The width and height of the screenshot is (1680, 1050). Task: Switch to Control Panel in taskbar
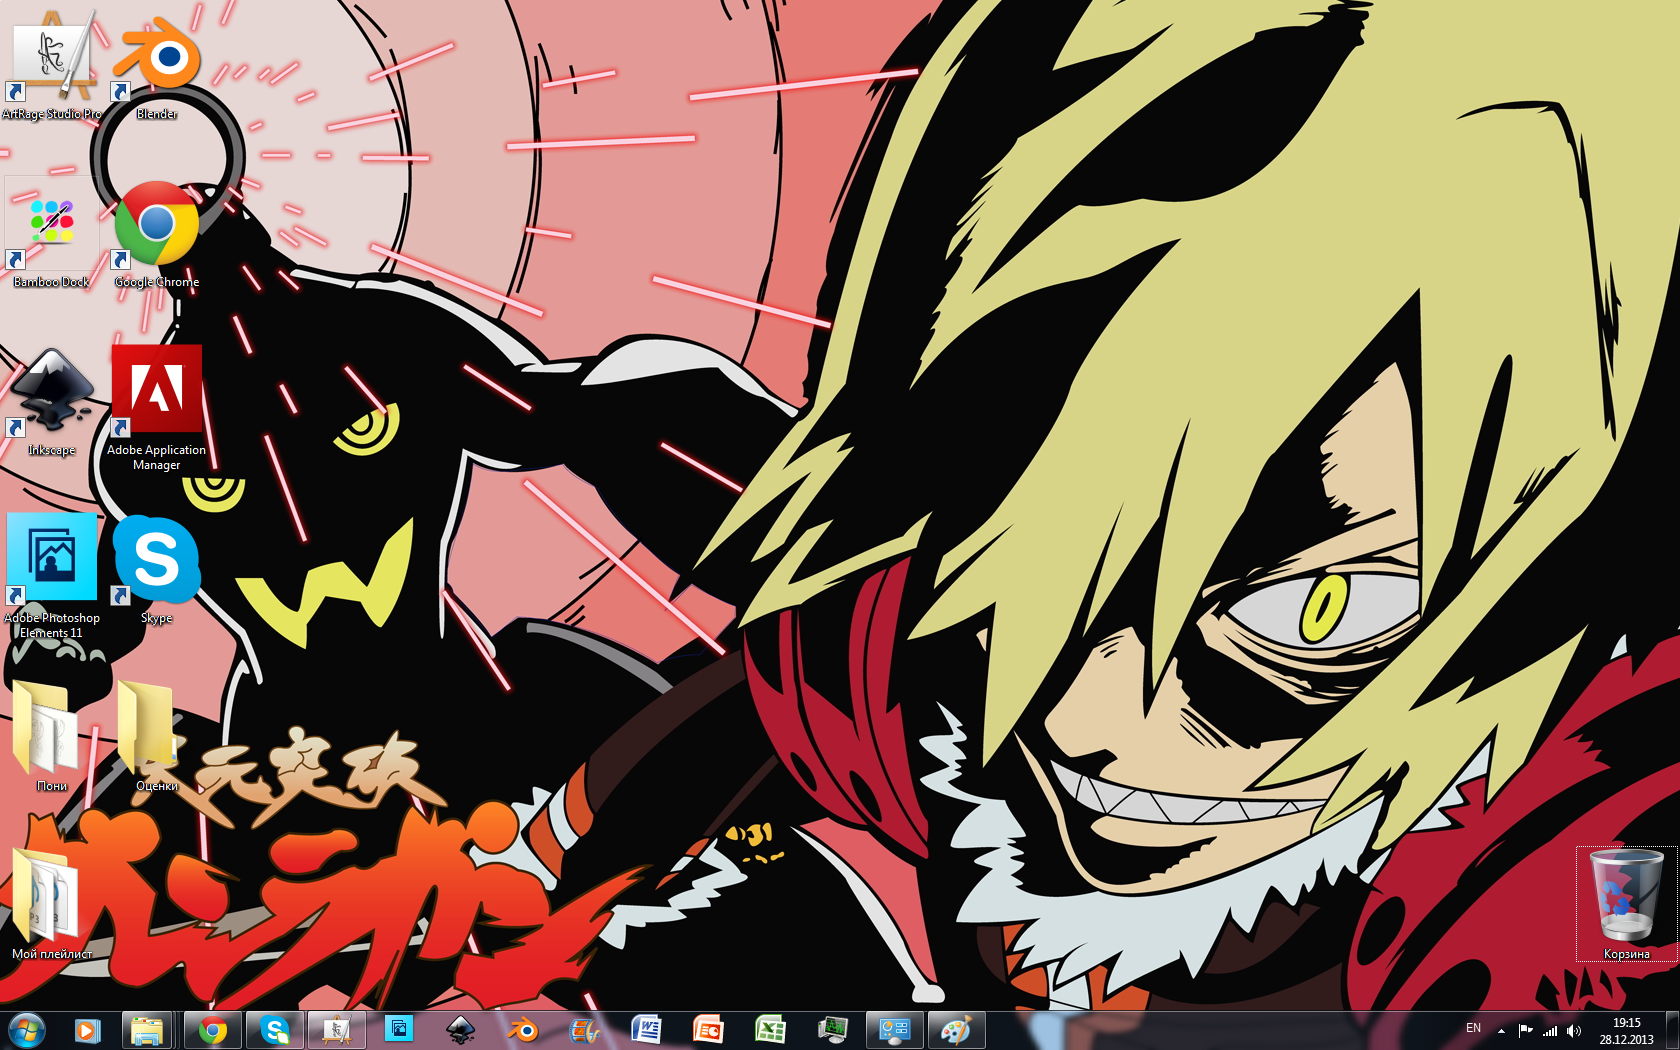(x=894, y=1030)
